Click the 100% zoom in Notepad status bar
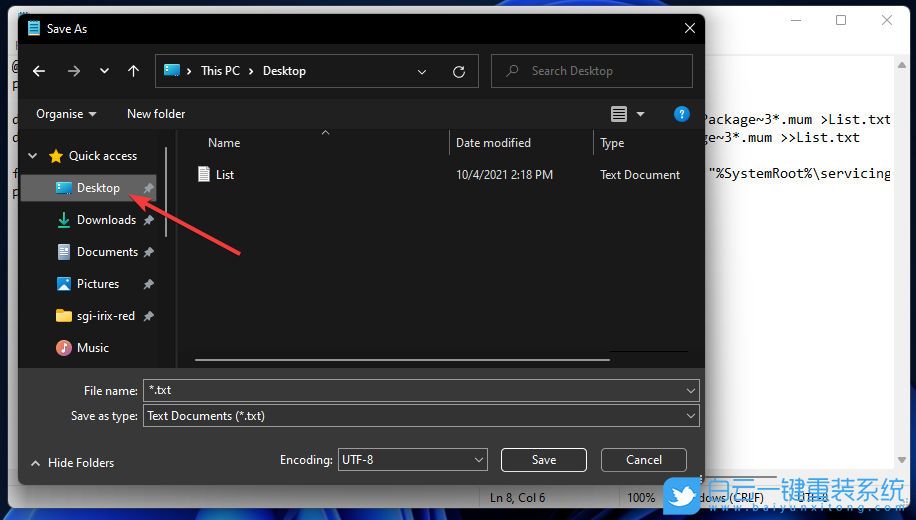 [x=641, y=498]
